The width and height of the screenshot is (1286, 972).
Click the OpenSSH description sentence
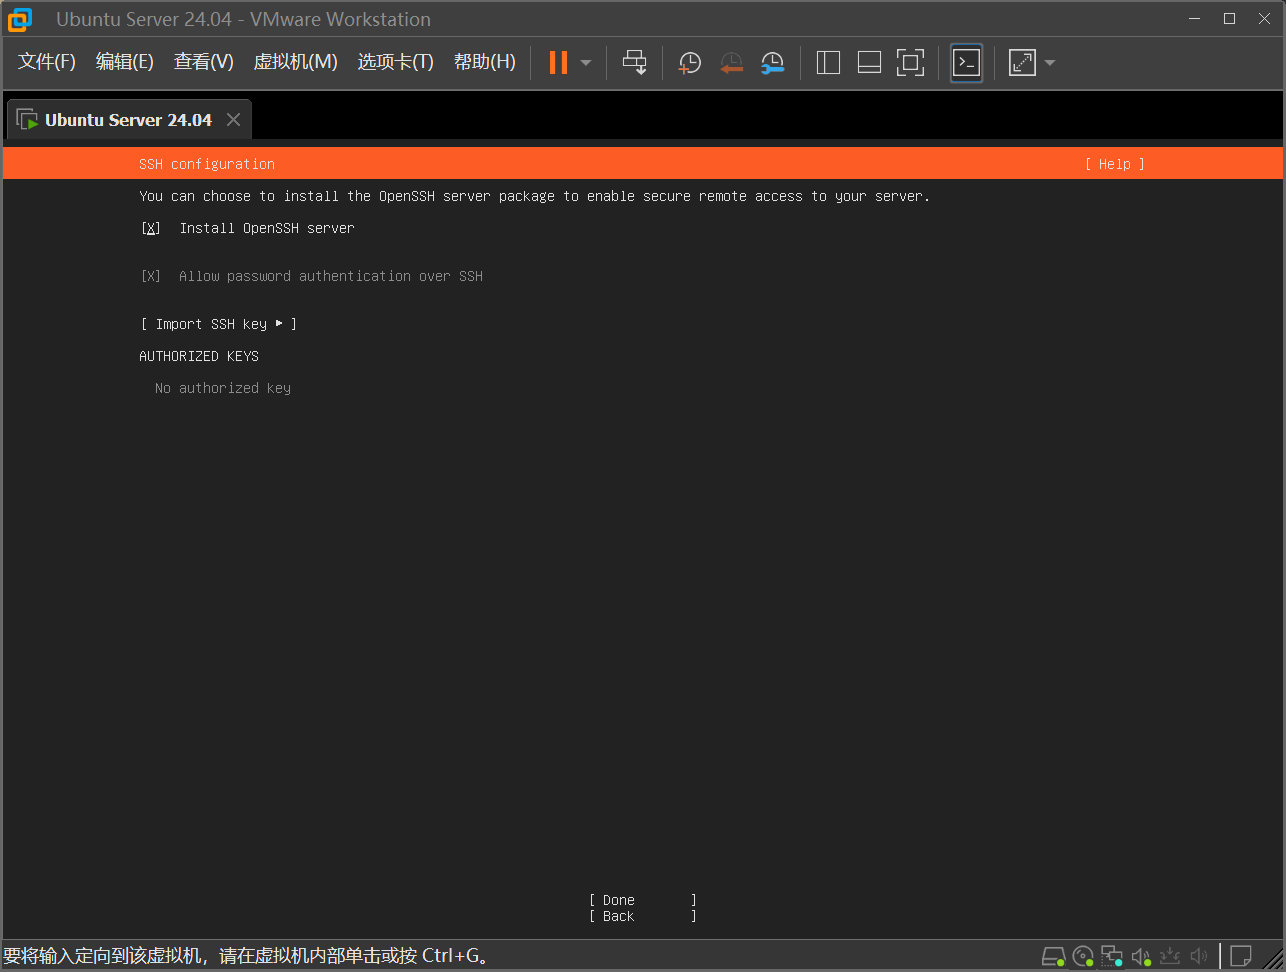tap(535, 196)
